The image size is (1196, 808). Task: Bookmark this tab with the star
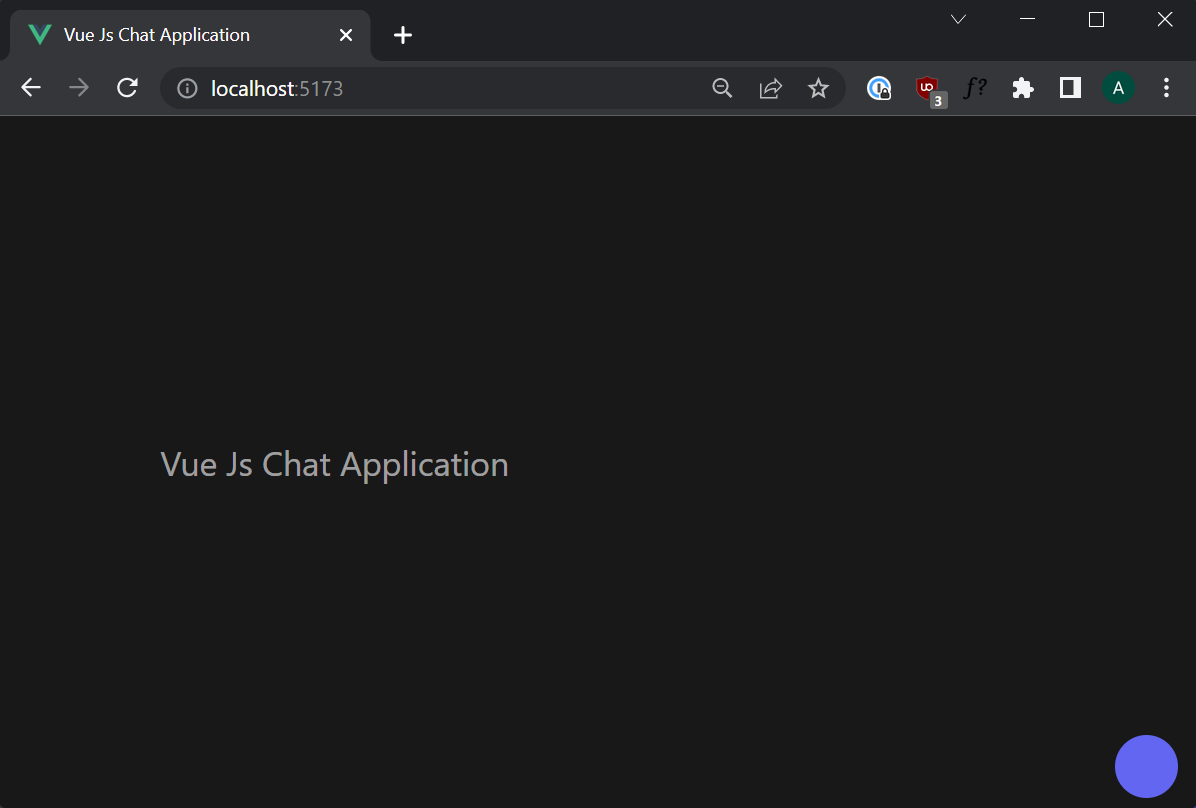point(818,89)
